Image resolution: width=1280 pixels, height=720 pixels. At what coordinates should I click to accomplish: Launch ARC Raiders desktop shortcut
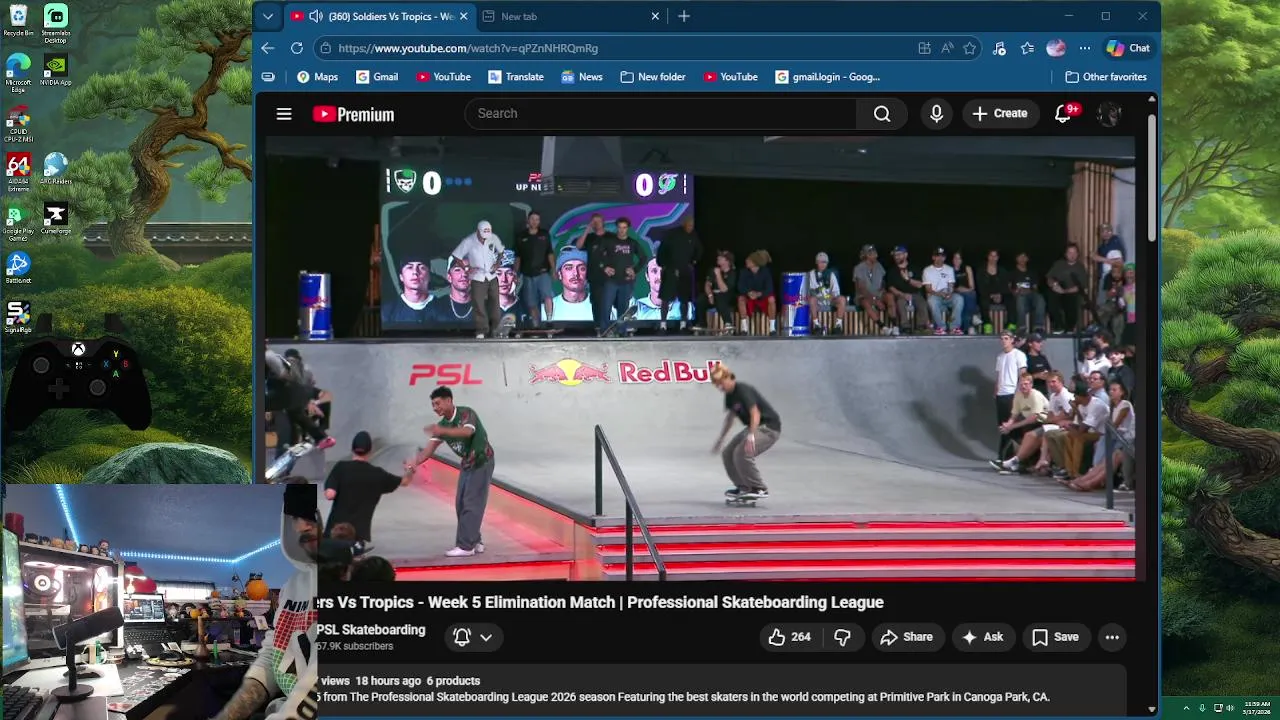56,168
